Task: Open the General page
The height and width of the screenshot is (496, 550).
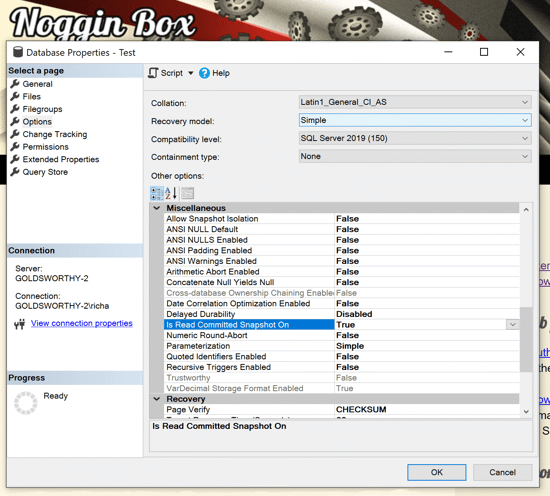Action: pos(38,84)
